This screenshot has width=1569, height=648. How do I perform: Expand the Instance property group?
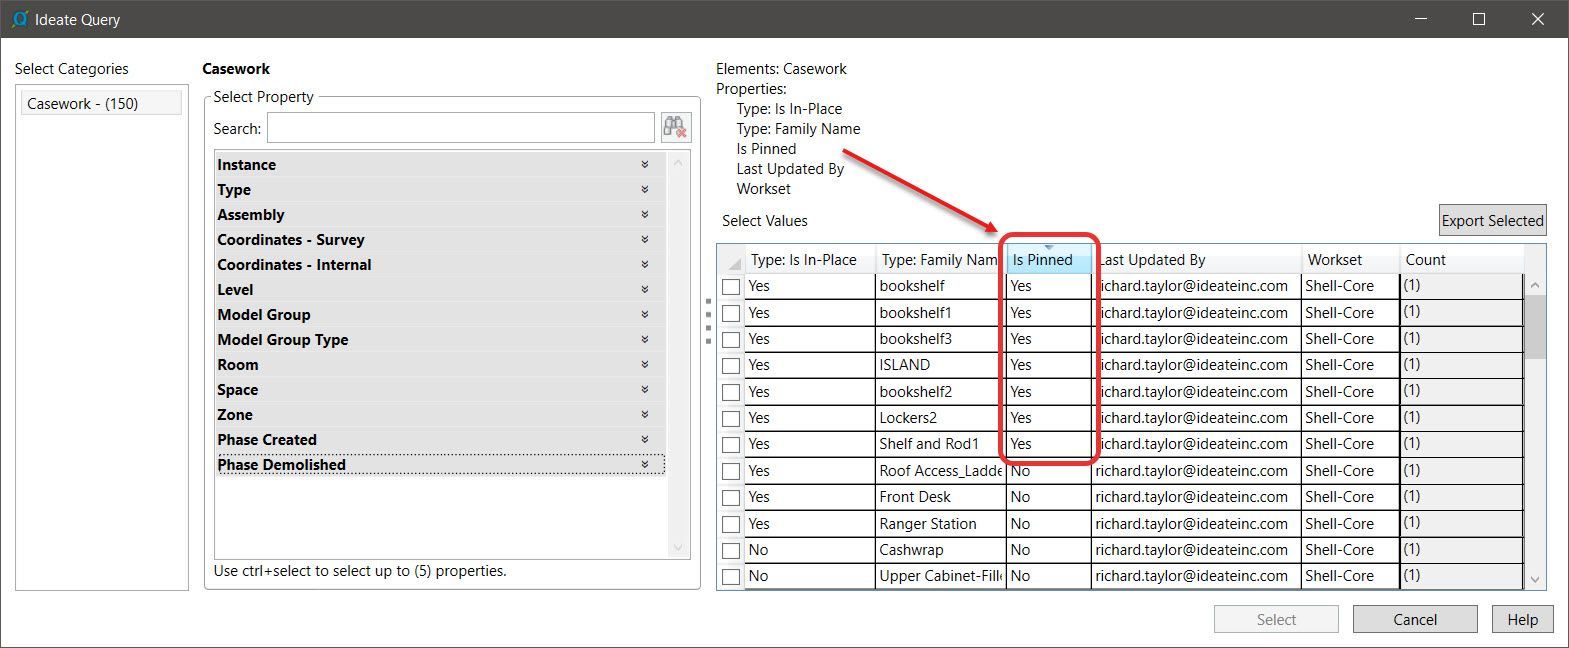click(x=645, y=164)
